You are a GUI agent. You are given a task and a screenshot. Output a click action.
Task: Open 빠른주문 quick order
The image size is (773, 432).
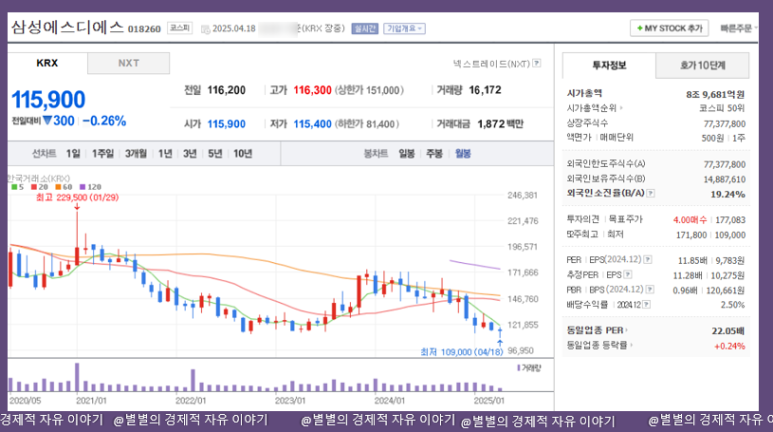pos(736,28)
